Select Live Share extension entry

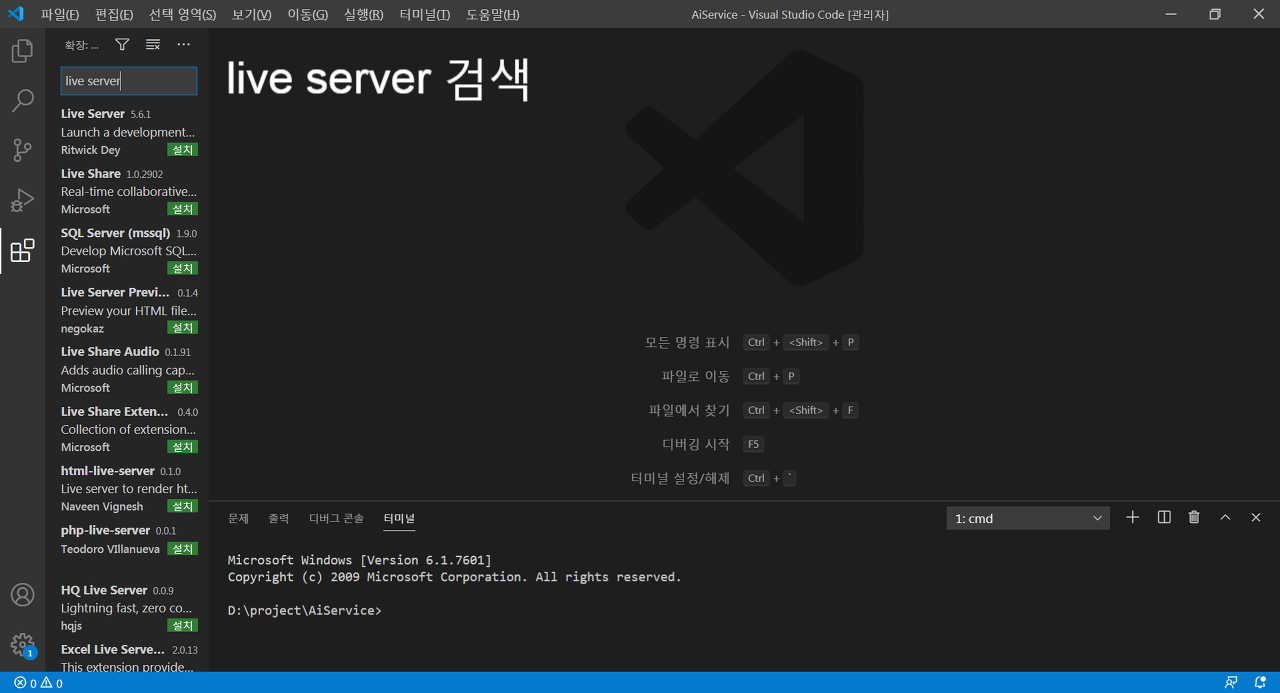coord(127,191)
